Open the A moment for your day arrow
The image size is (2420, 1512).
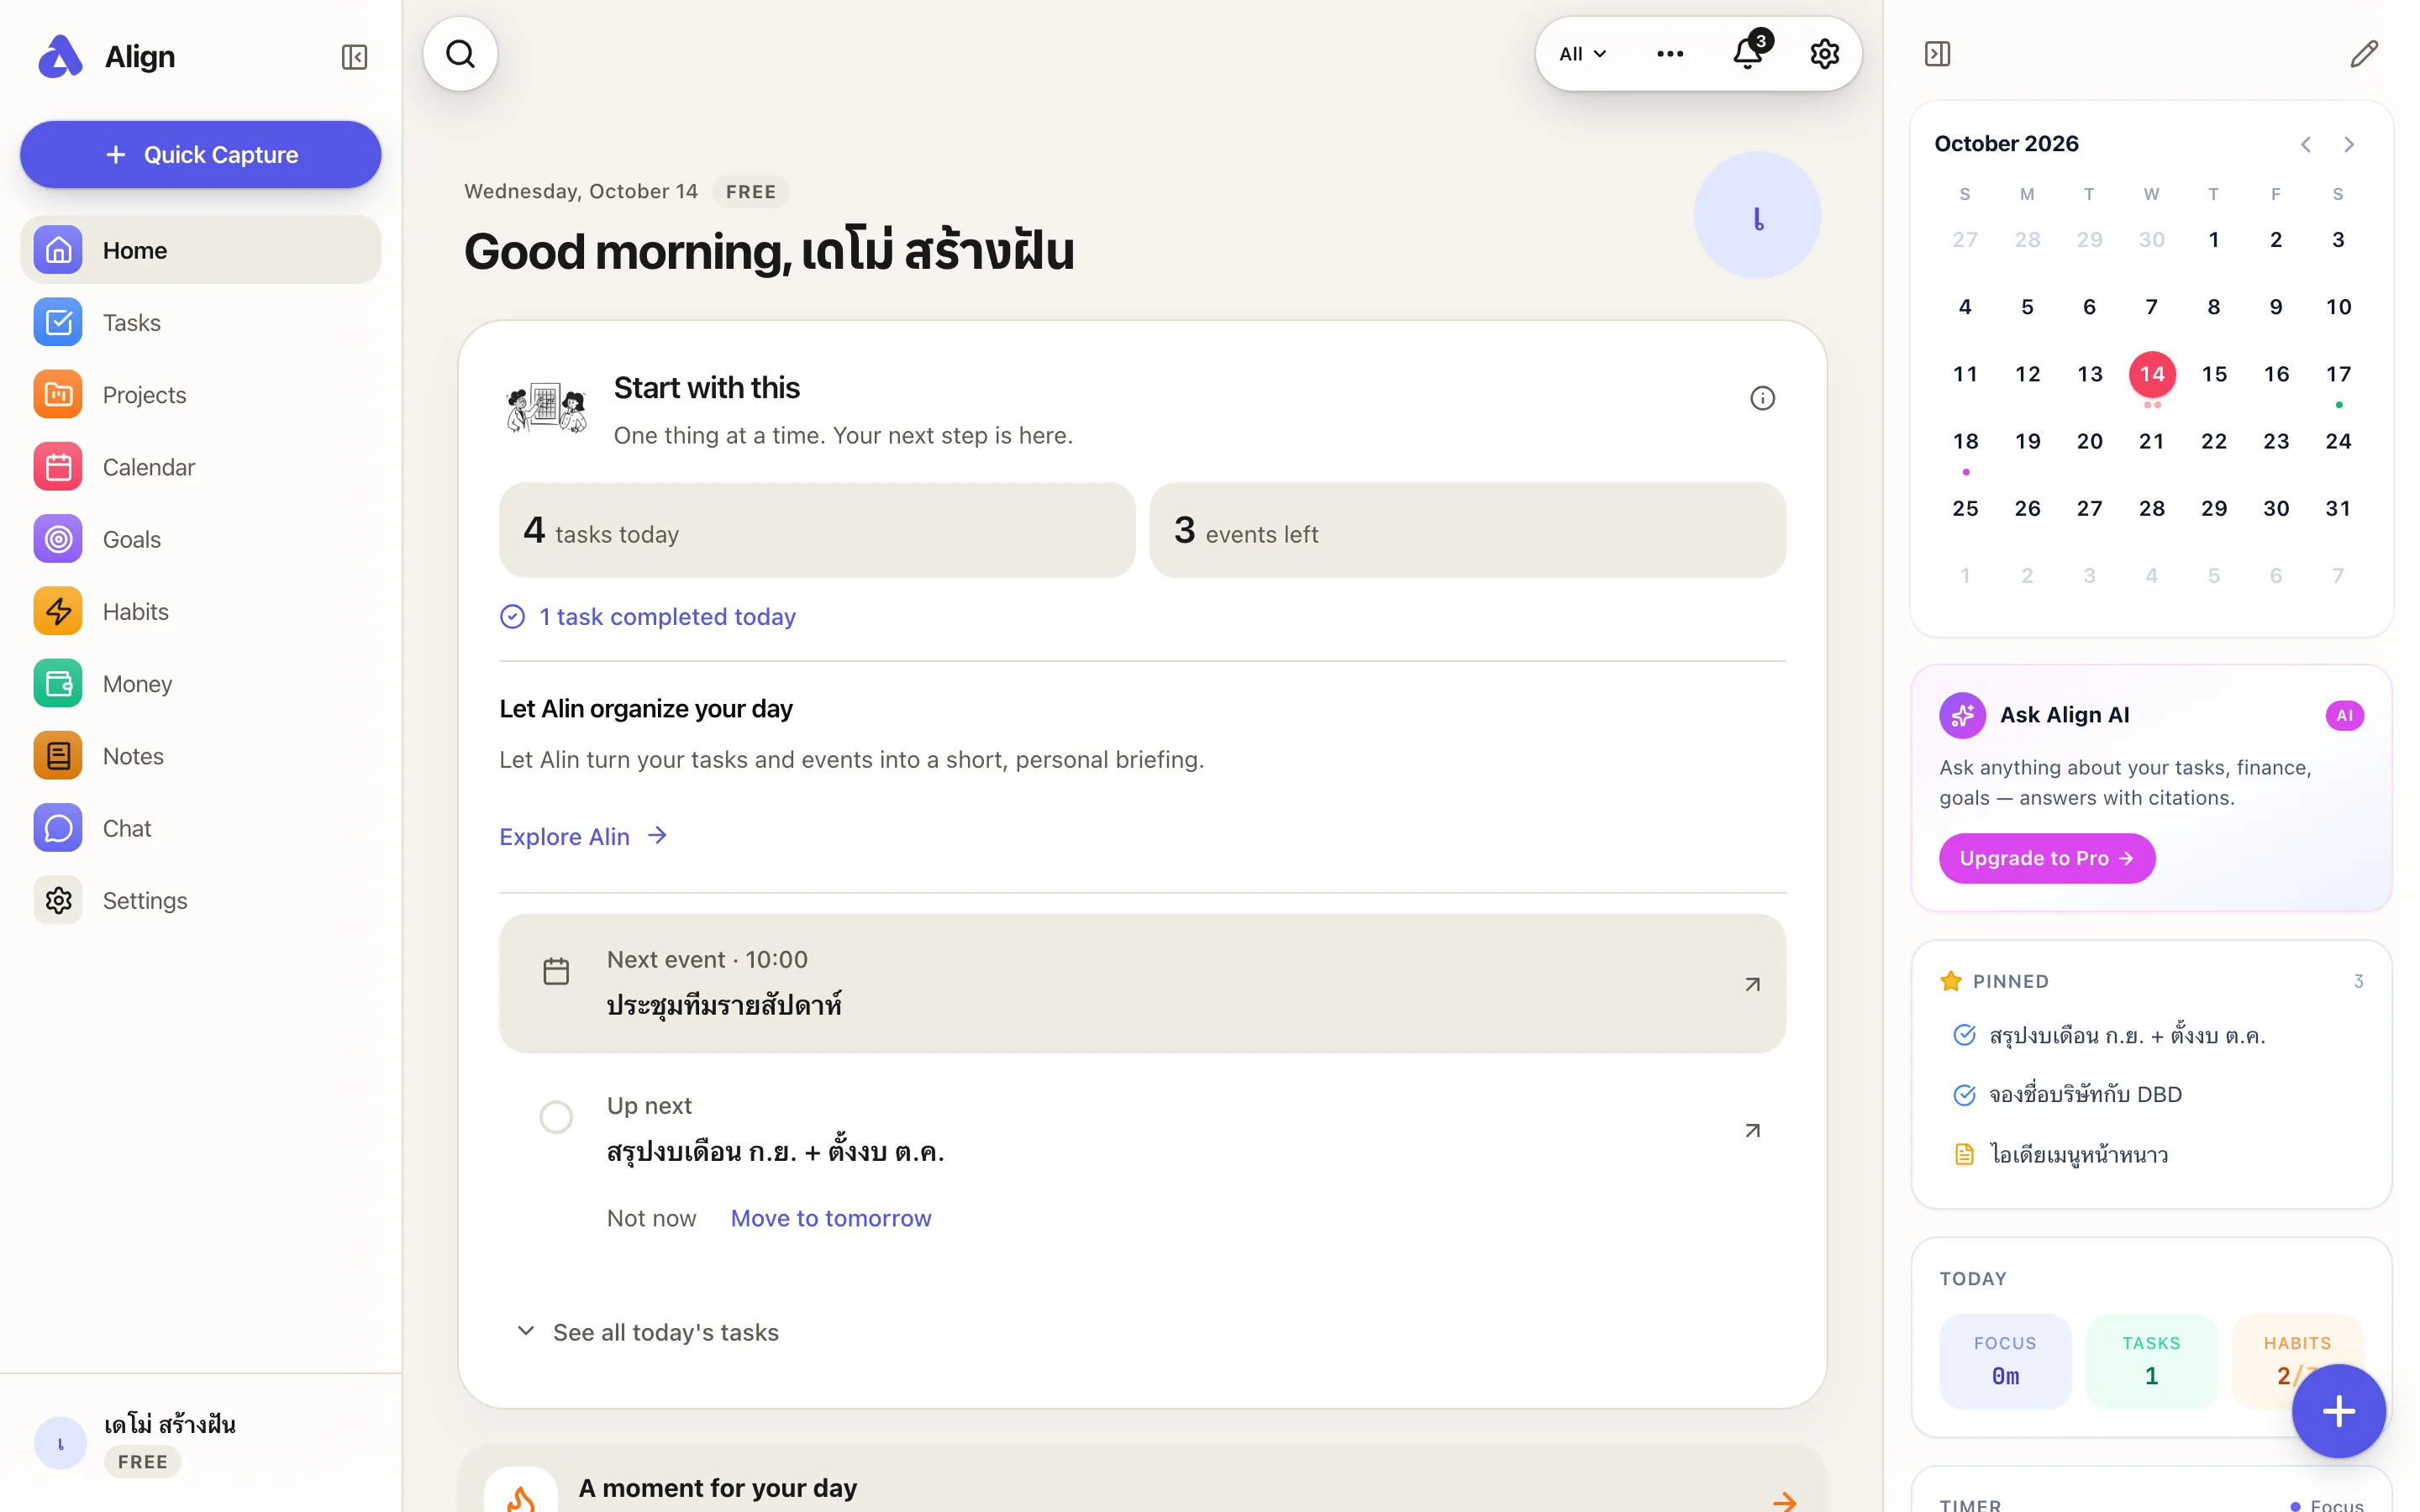coord(1784,1500)
